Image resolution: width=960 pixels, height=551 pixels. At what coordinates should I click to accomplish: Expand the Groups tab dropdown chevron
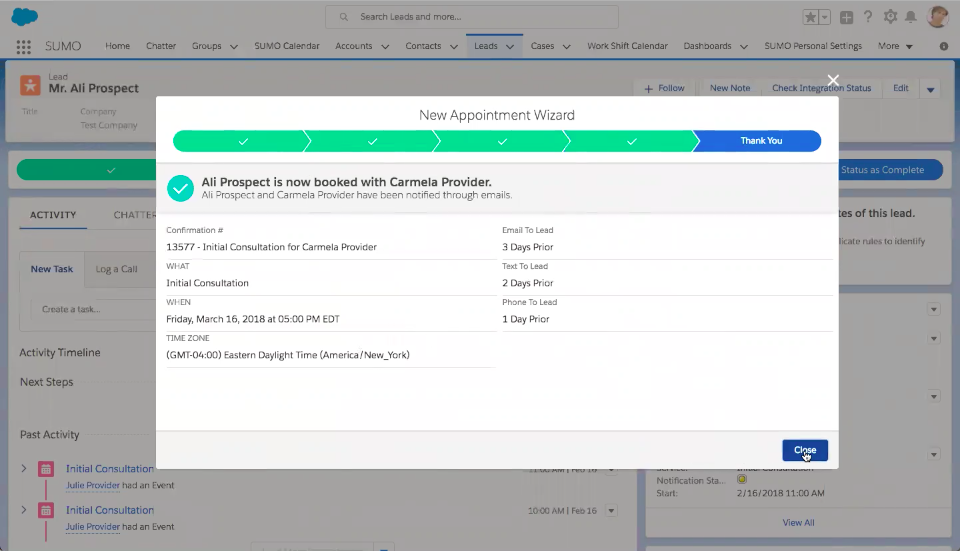click(x=234, y=47)
